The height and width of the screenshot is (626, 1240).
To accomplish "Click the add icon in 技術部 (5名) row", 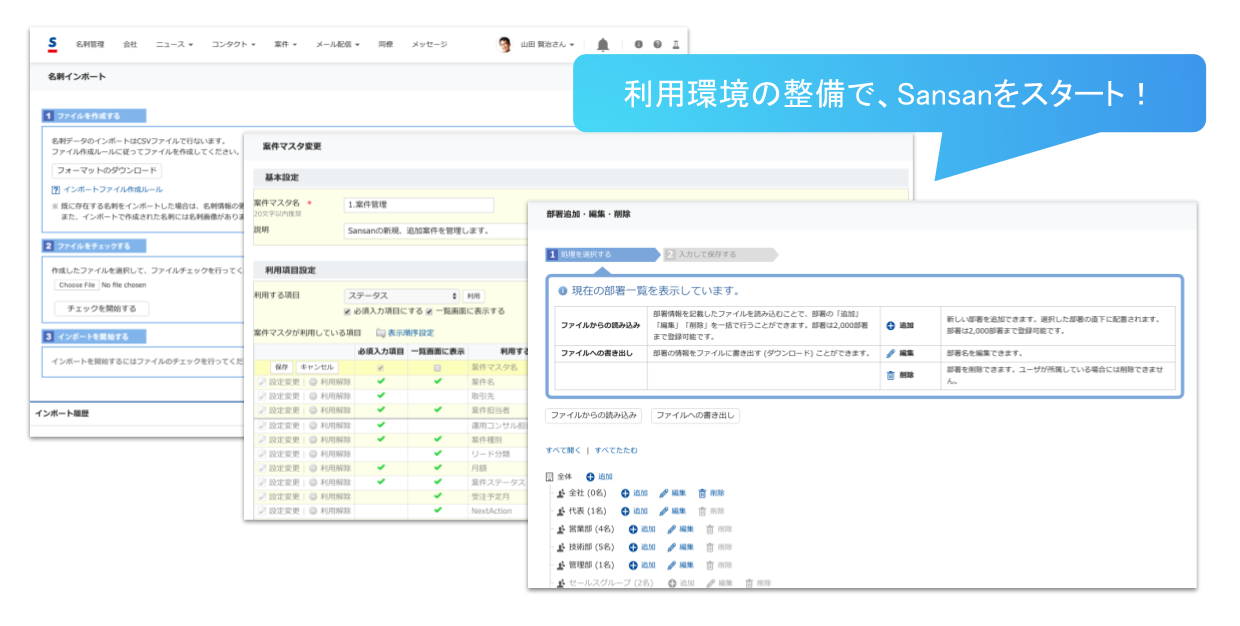I will click(x=633, y=547).
